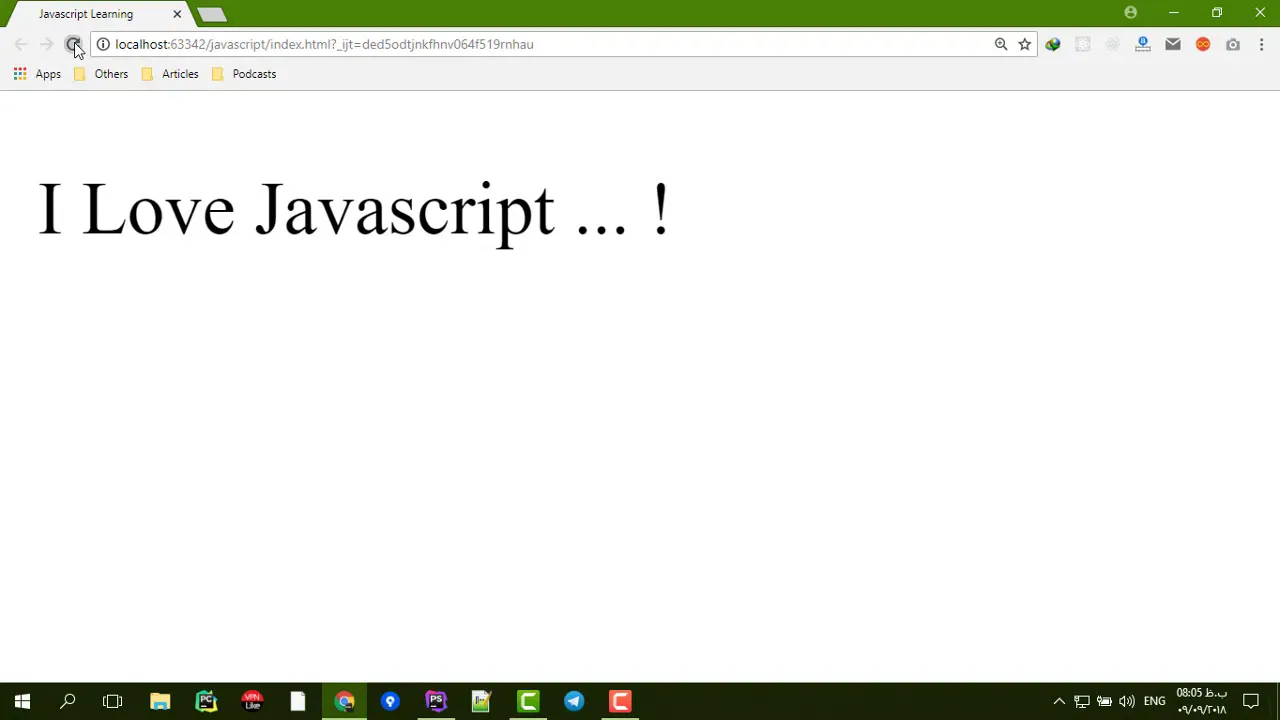
Task: Select the Javascript Learning tab
Action: 96,14
